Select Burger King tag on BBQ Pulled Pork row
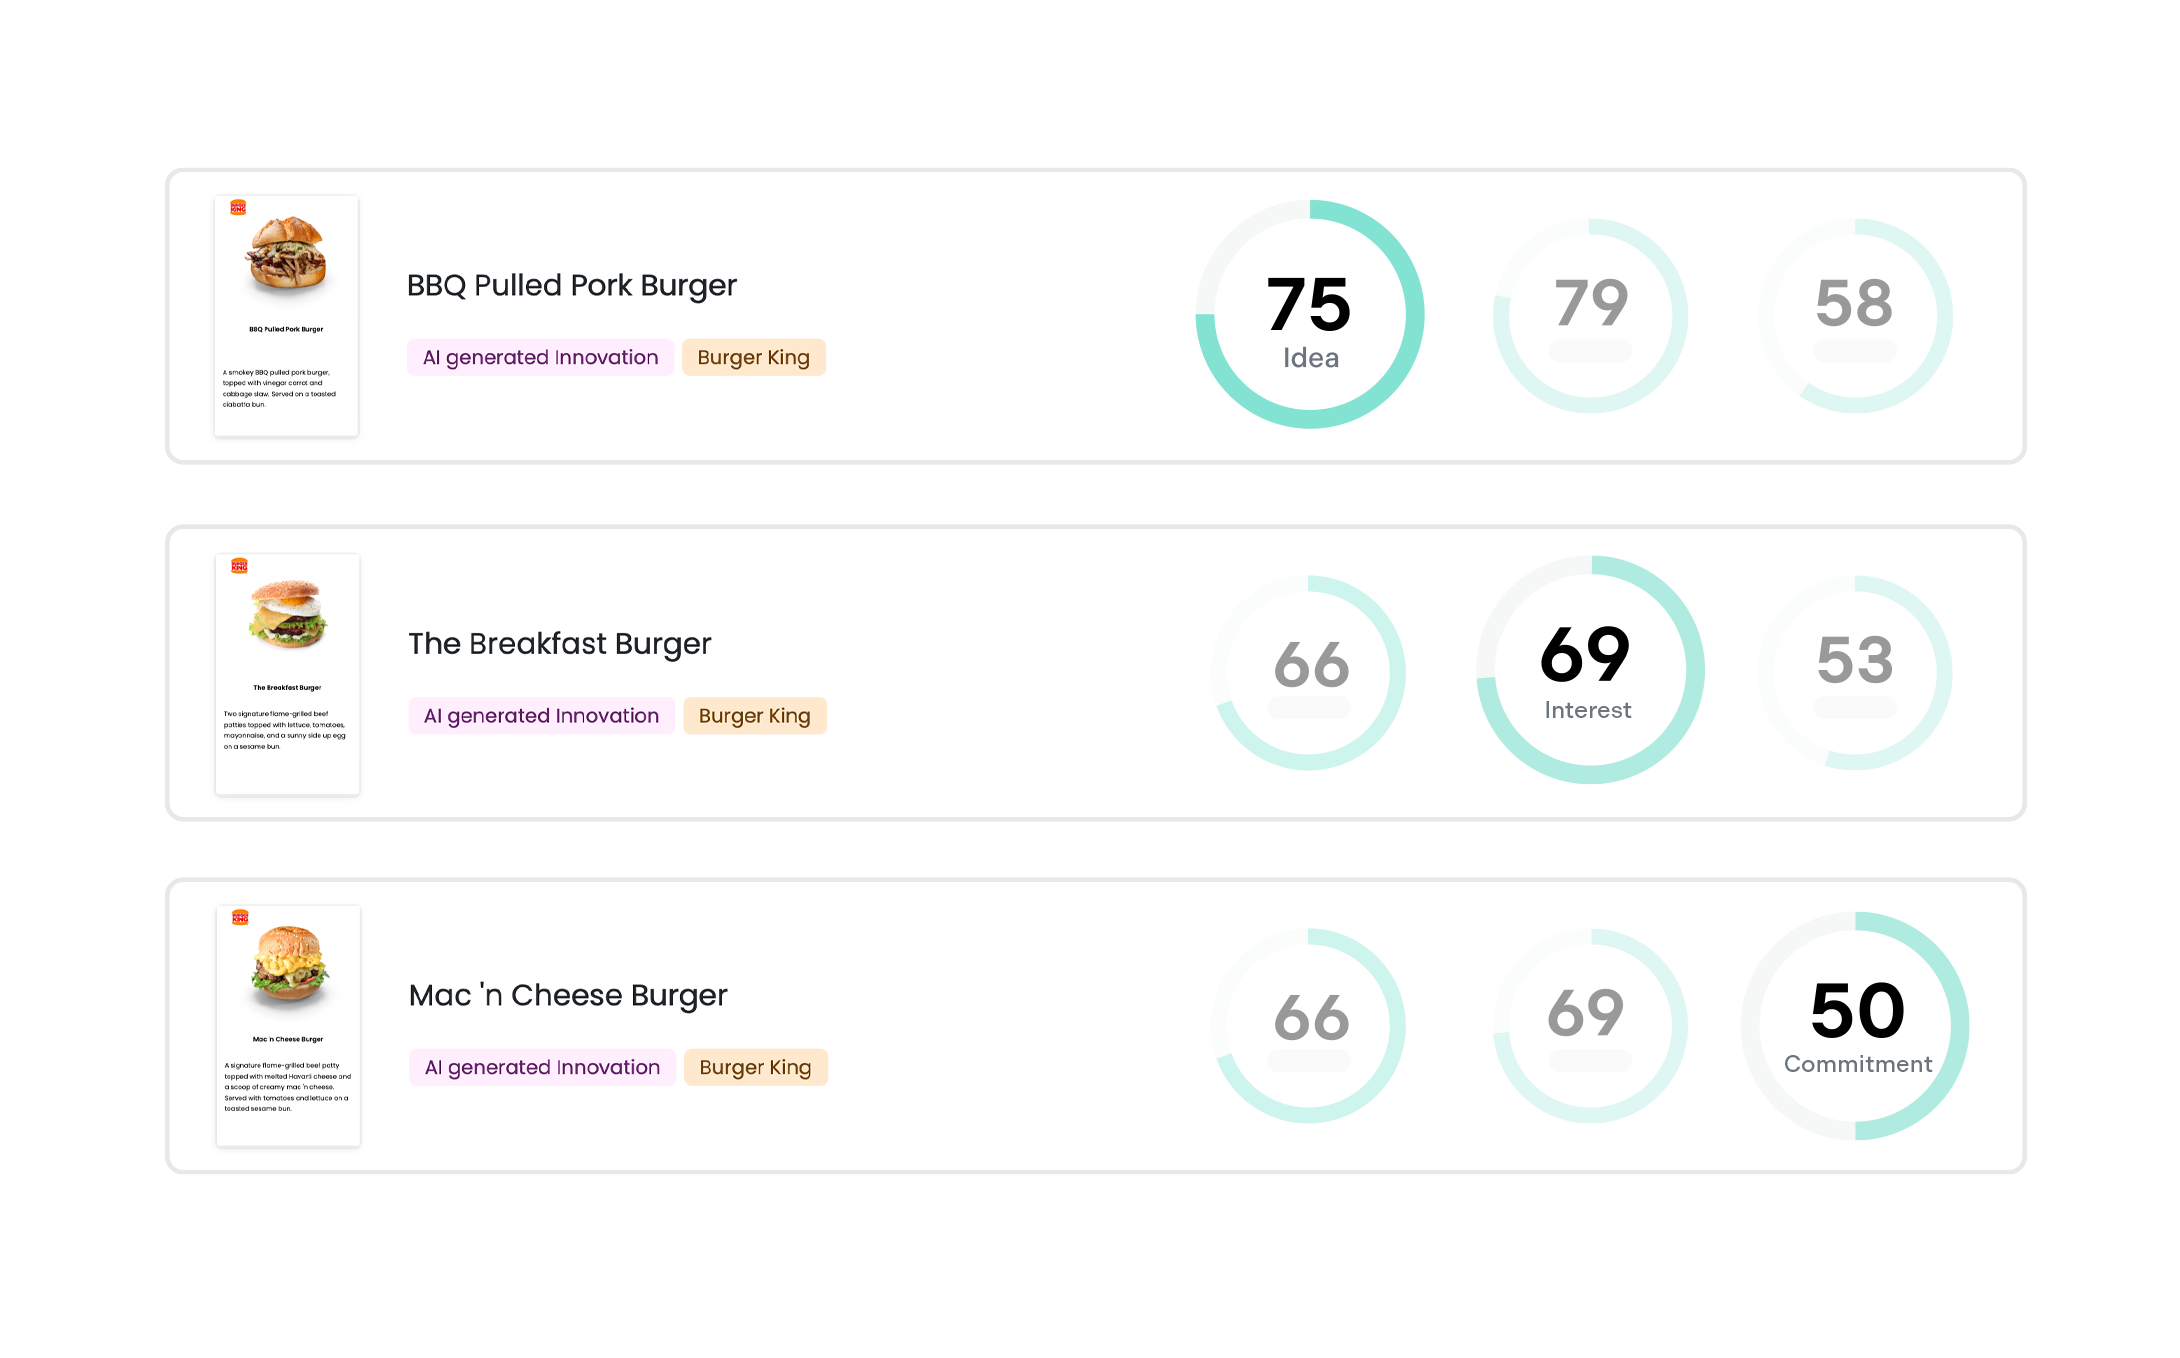Viewport: 2180px width, 1358px height. coord(753,358)
